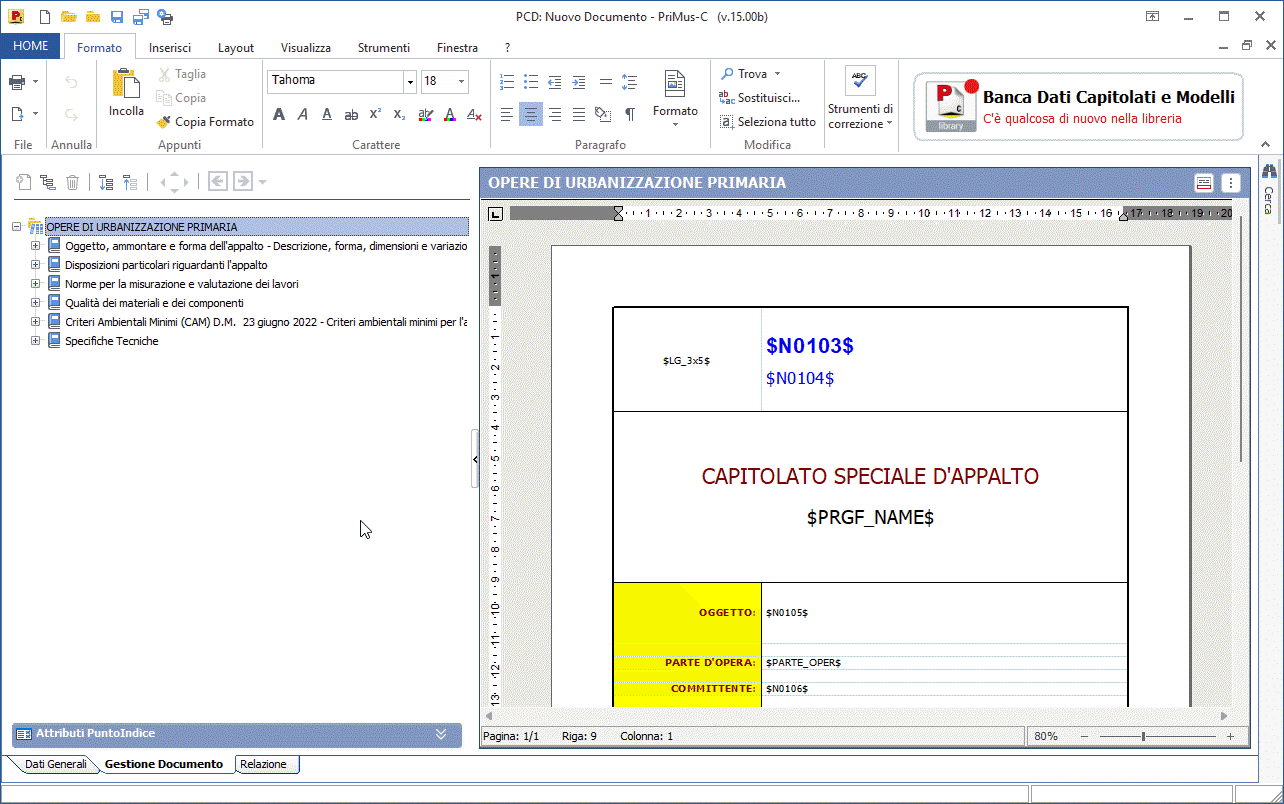Click Sostituisci in the Modifica group
Image resolution: width=1284 pixels, height=804 pixels.
pyautogui.click(x=768, y=98)
